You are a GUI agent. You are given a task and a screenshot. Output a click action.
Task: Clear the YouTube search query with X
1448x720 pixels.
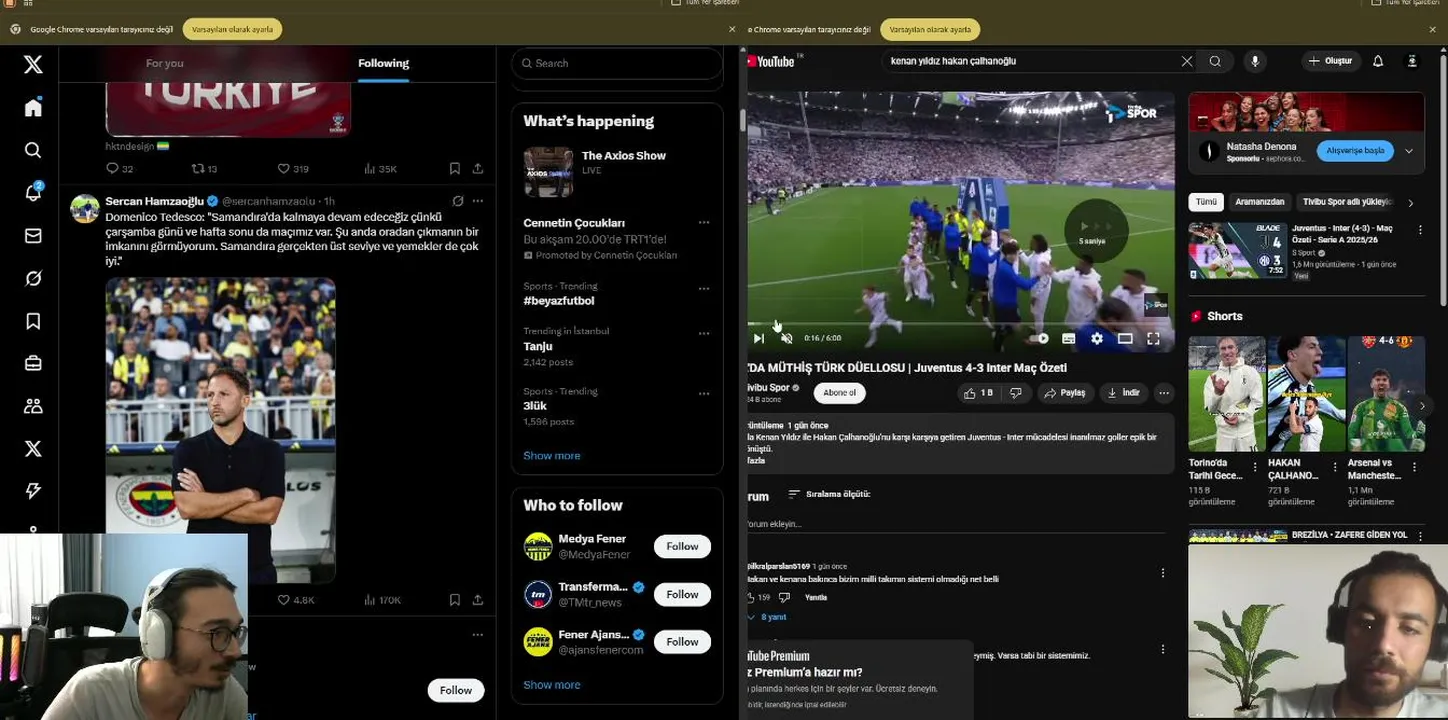(1187, 61)
